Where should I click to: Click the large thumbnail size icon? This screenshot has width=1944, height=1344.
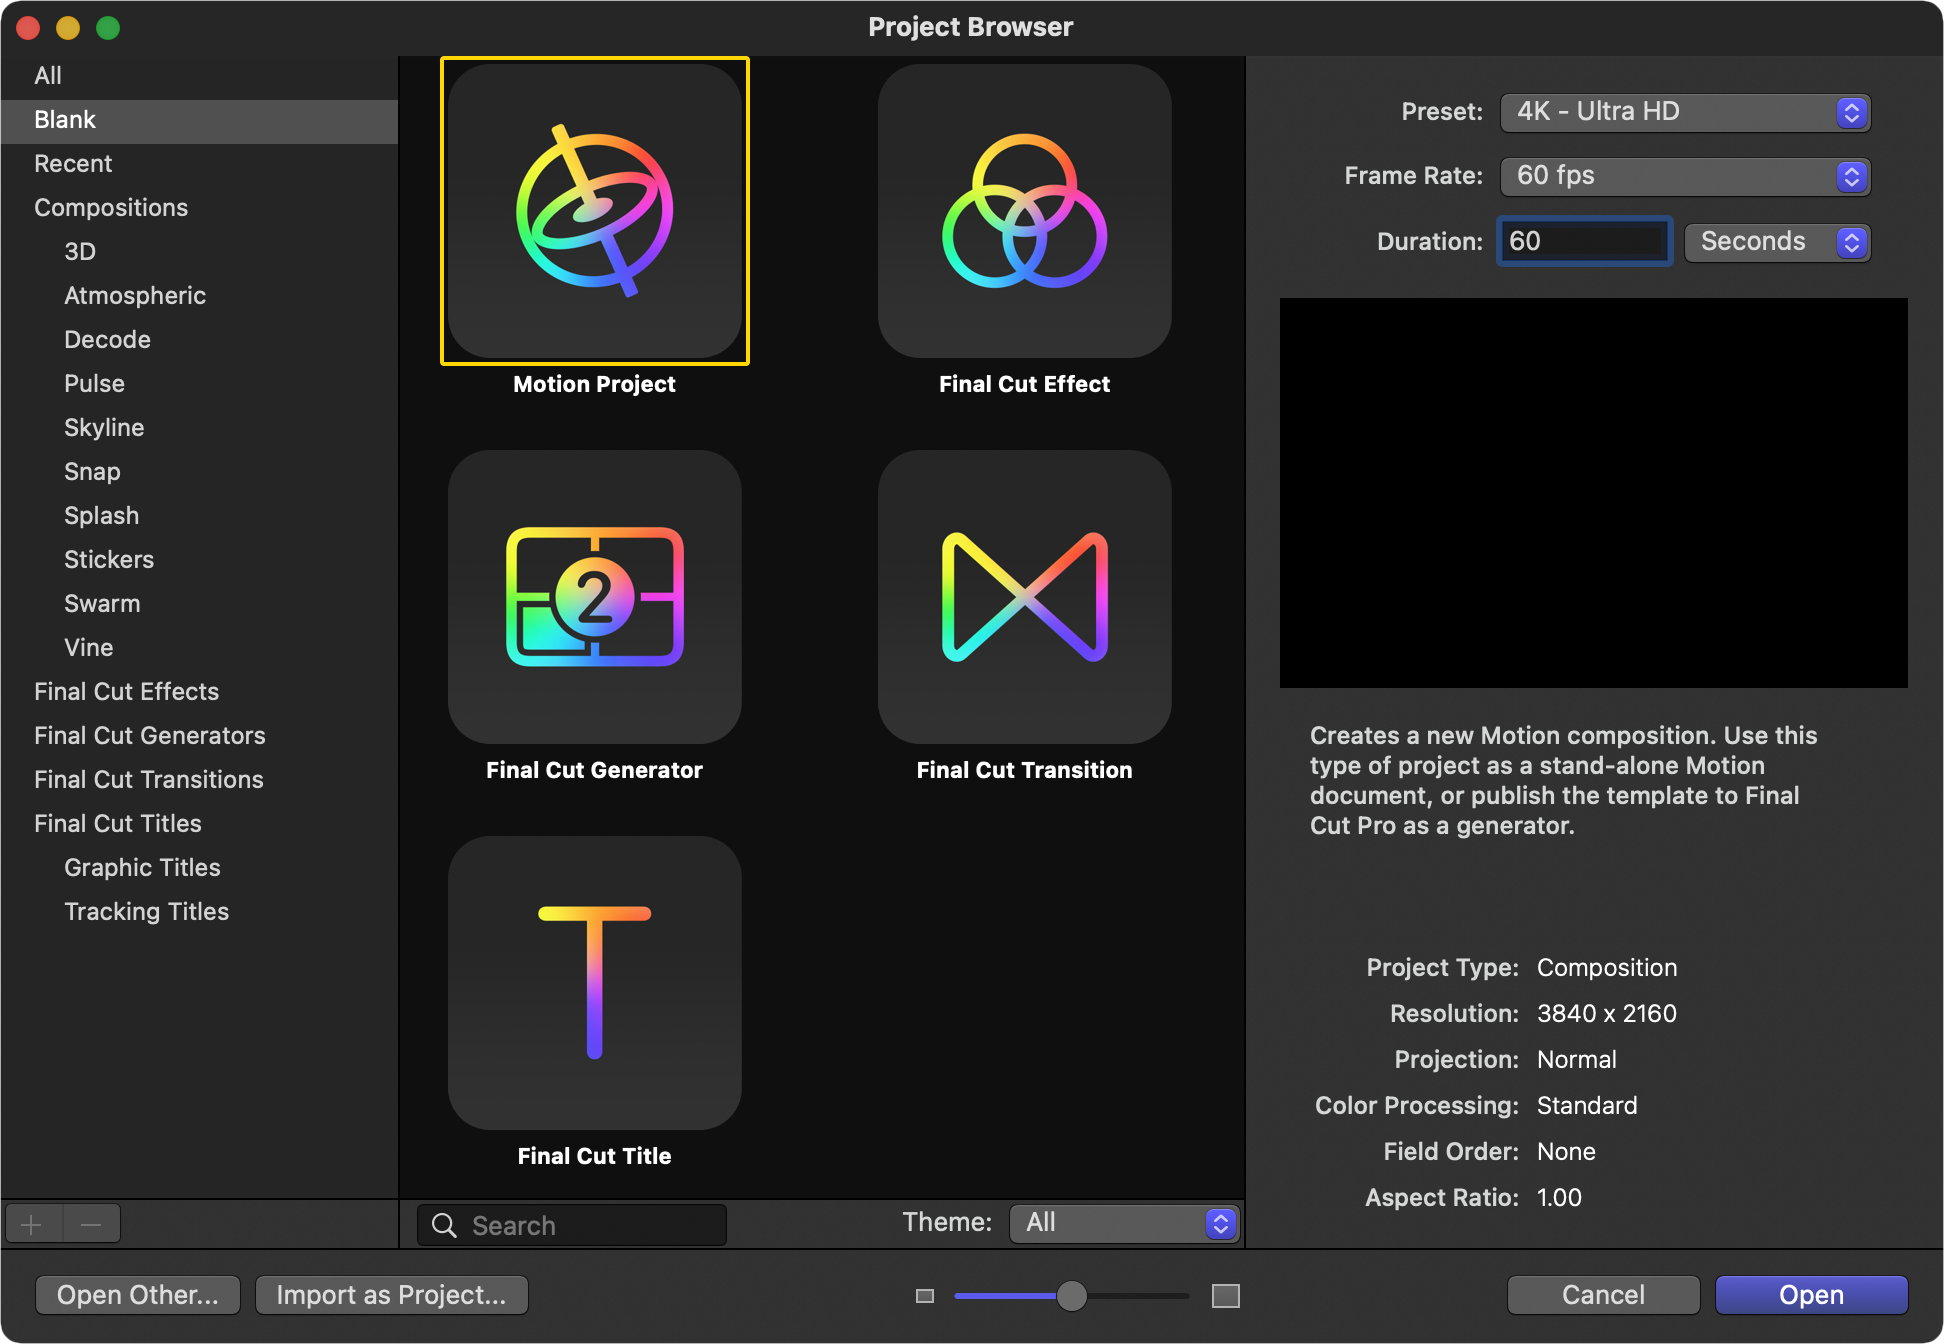(1226, 1296)
